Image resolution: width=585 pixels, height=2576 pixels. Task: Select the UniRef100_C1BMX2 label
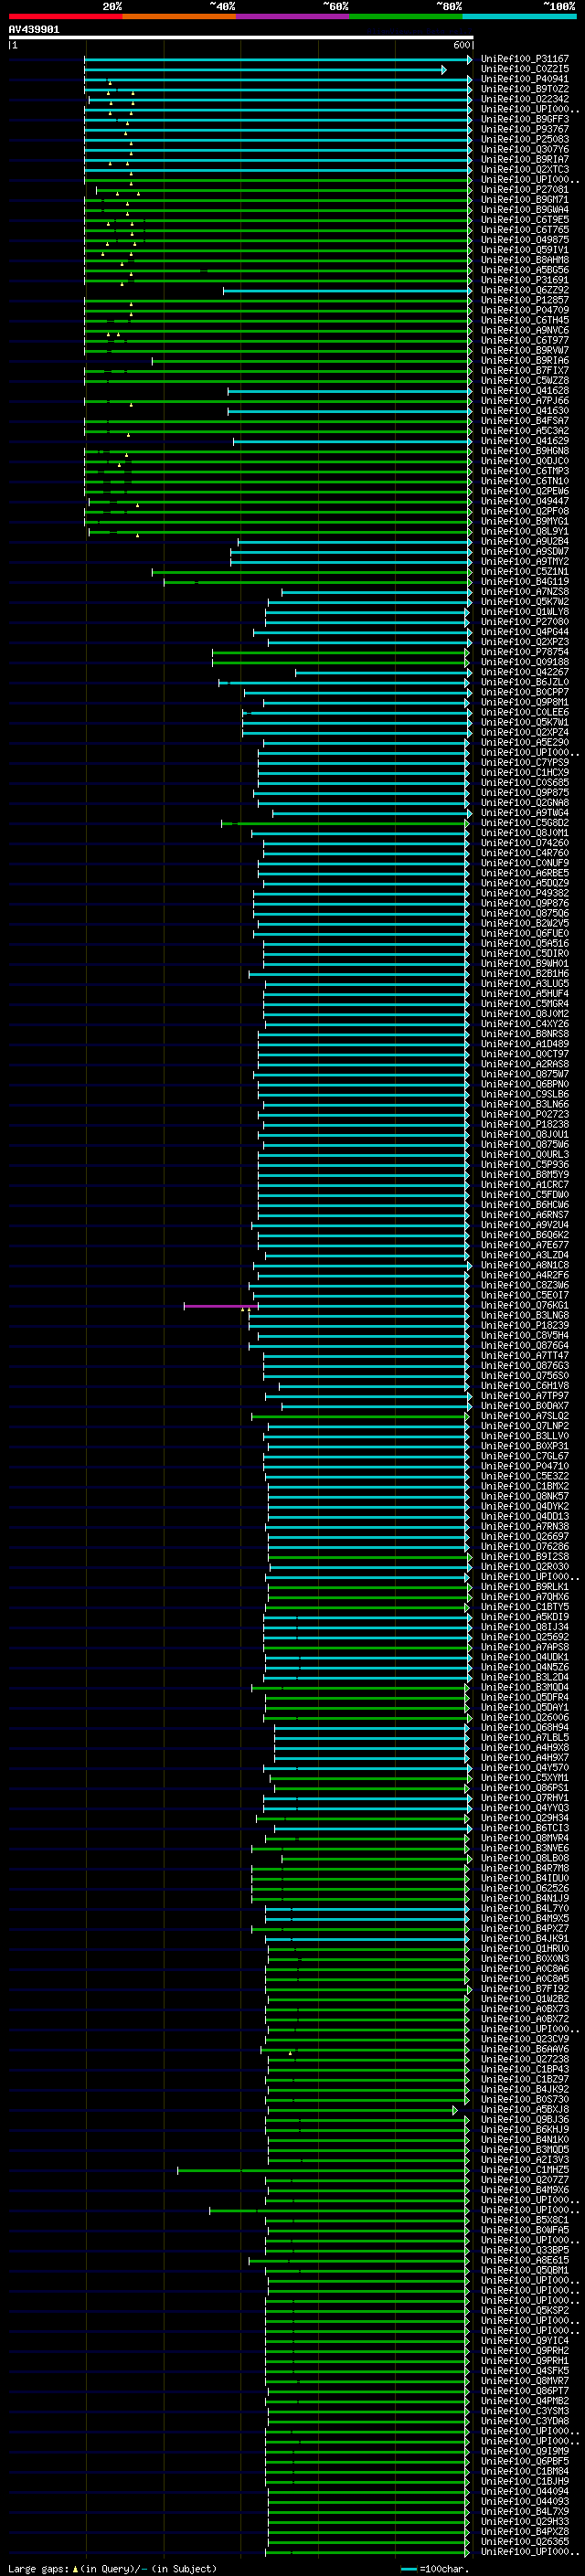tap(524, 1486)
